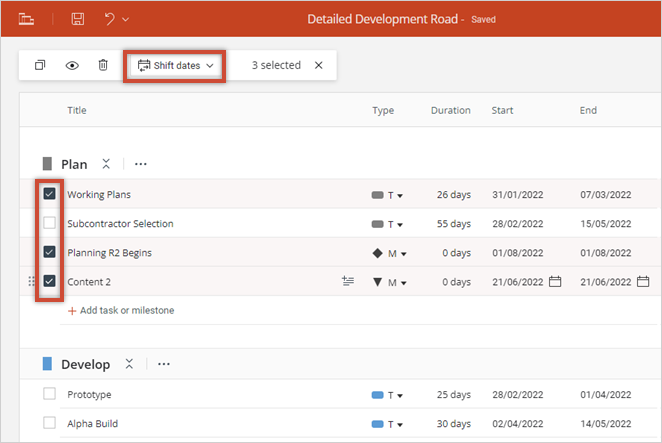
Task: Select the Prototype title
Action: point(90,395)
